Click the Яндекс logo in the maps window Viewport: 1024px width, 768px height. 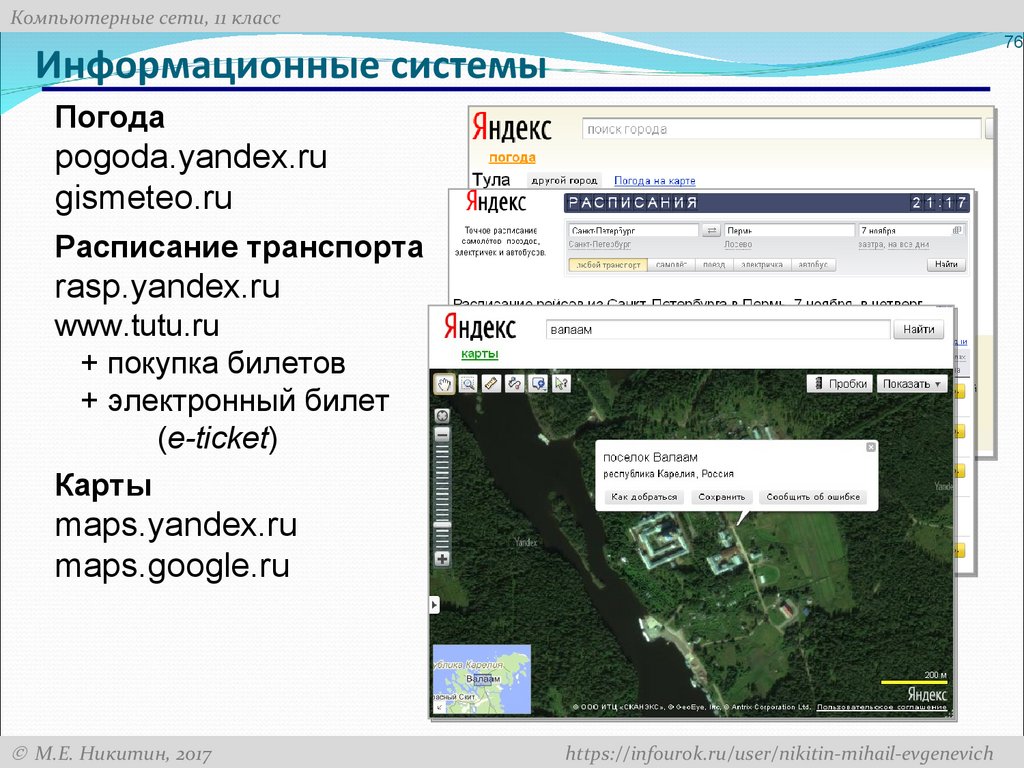480,327
